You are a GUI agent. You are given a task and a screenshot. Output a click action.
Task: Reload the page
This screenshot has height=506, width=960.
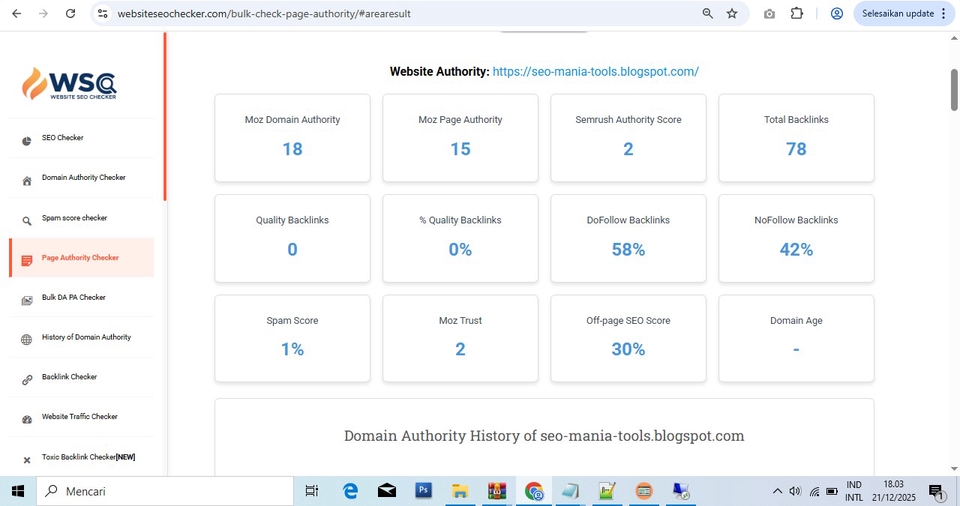pos(70,14)
